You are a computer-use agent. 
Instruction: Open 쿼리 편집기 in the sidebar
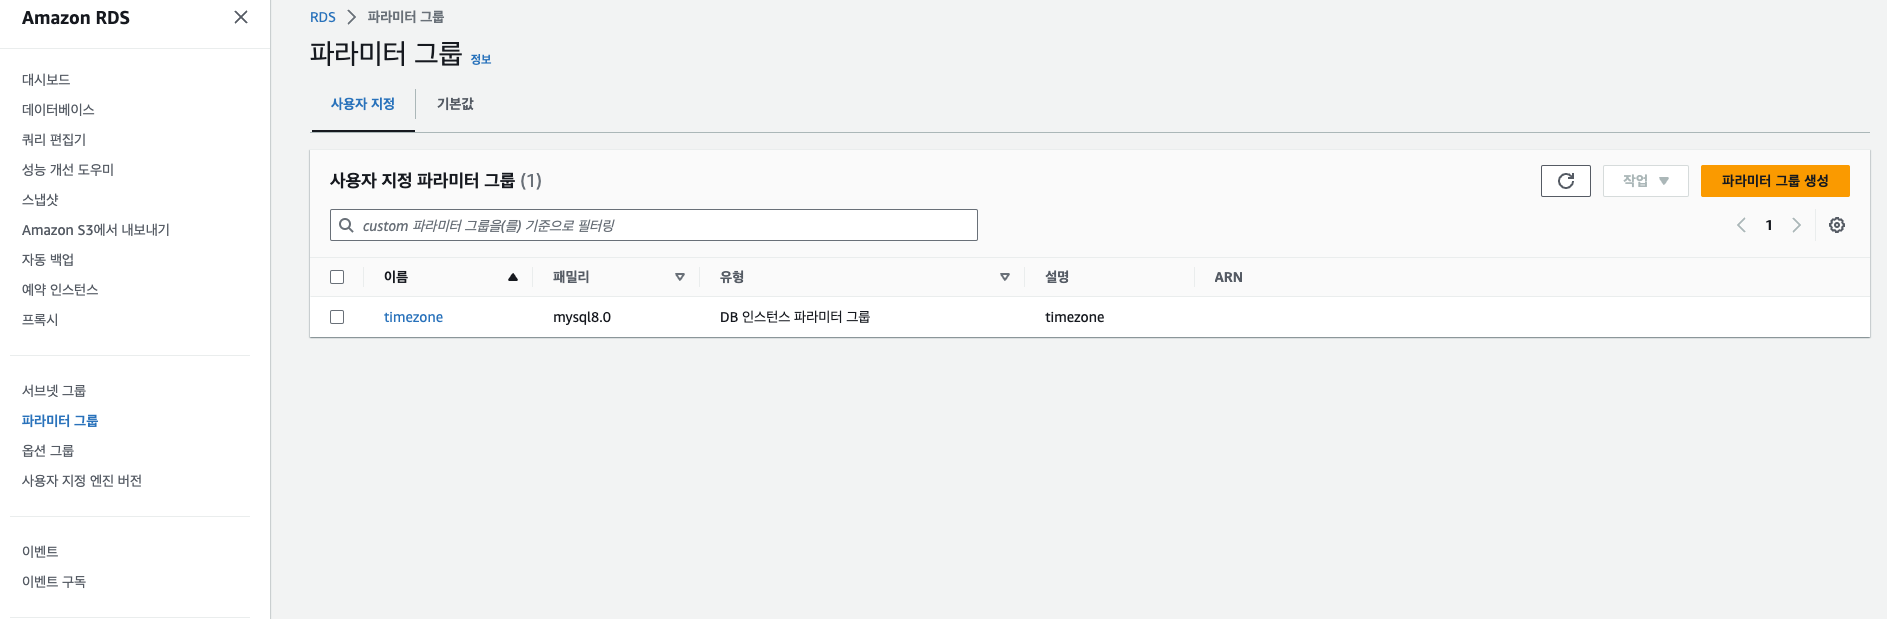[x=54, y=139]
